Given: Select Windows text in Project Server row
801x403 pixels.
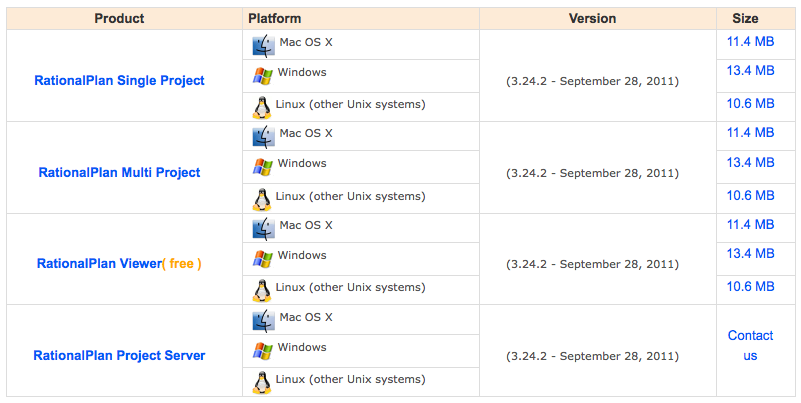Looking at the screenshot, I should point(302,347).
